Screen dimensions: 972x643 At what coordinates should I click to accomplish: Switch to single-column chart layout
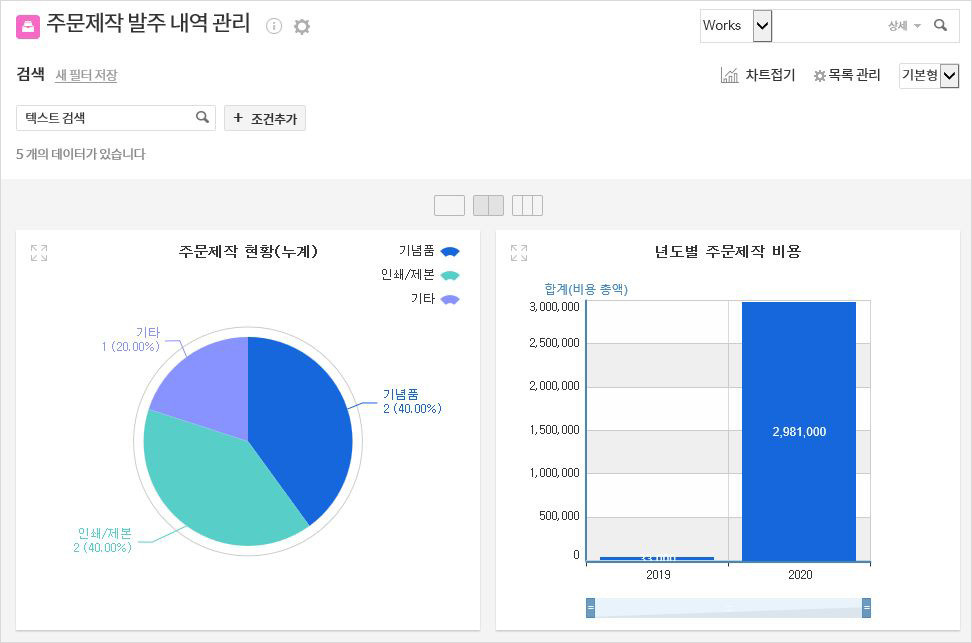click(449, 205)
